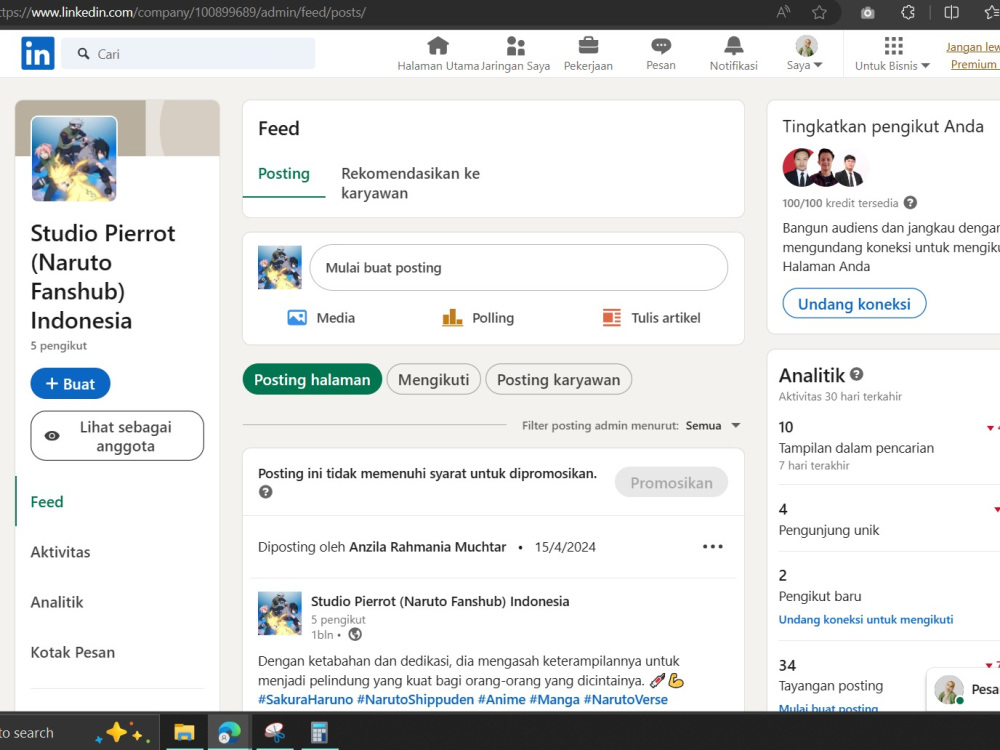Open the #Anime hashtag
Screen dimensions: 1000x750
[501, 700]
